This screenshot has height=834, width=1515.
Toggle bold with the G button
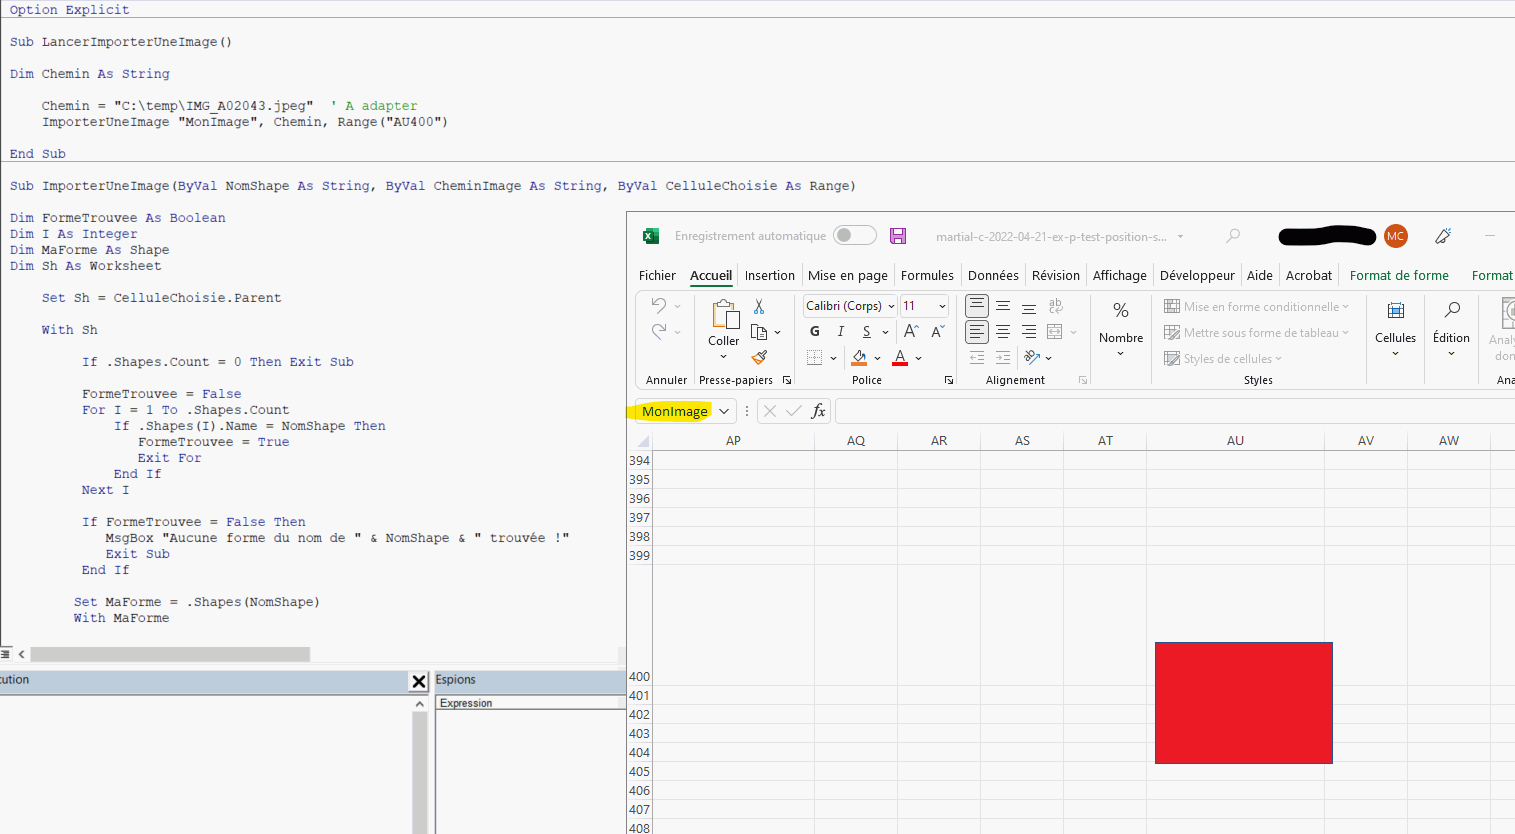(x=815, y=331)
